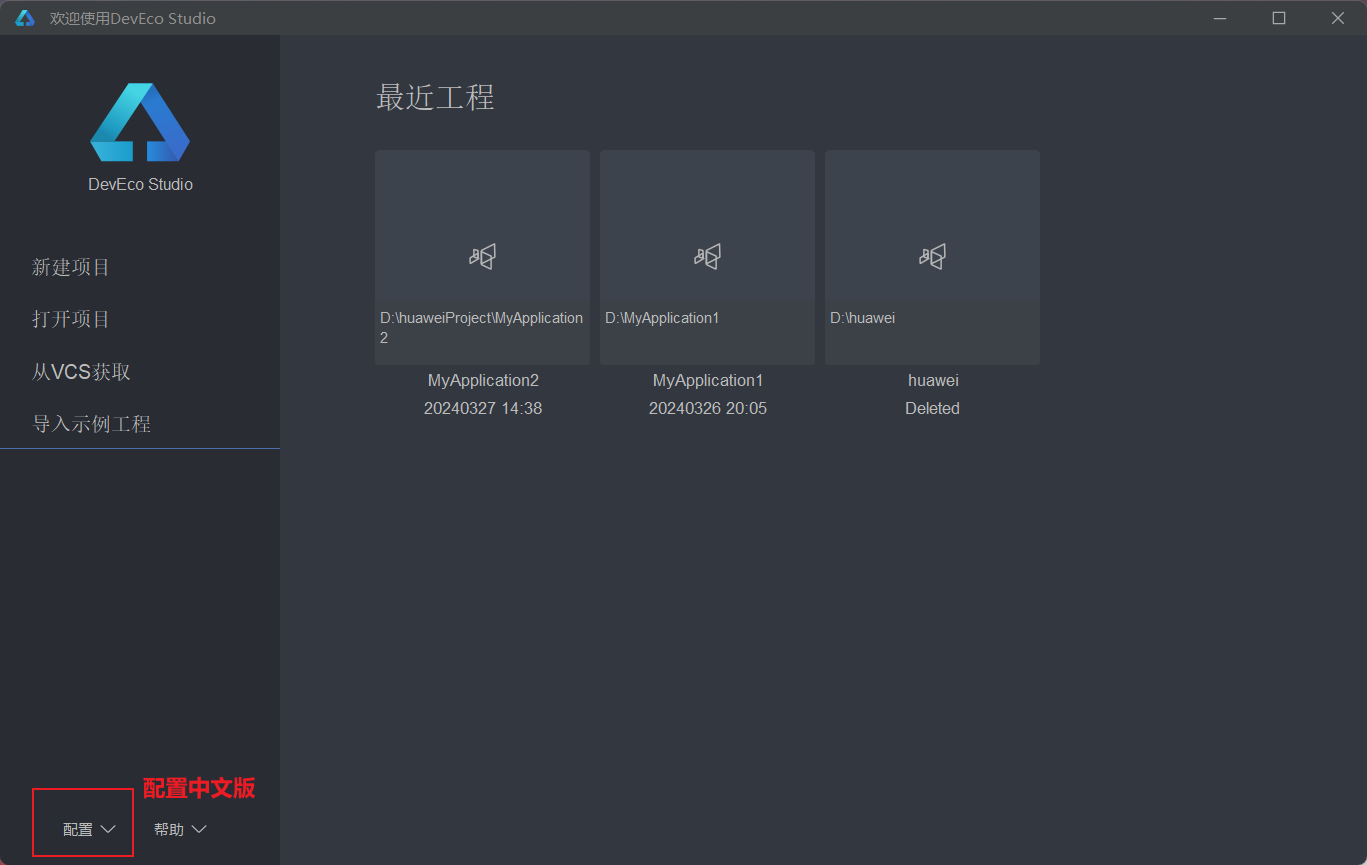This screenshot has height=865, width=1367.
Task: Click the path D:\huaweiProject\MyApplication2
Action: tap(481, 328)
